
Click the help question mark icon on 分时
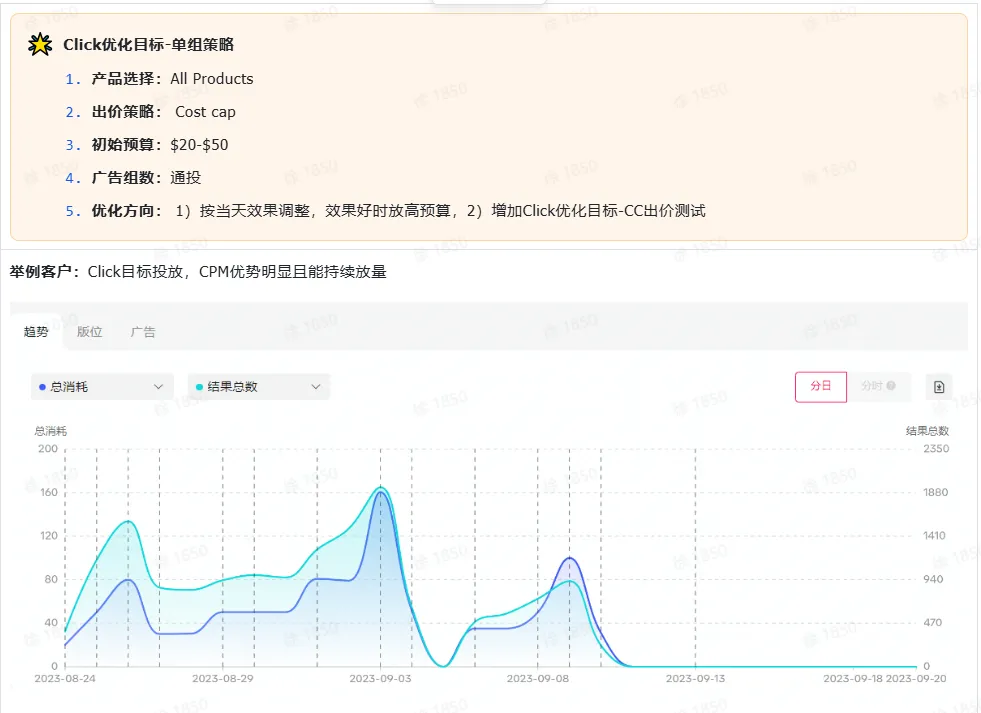[x=891, y=386]
